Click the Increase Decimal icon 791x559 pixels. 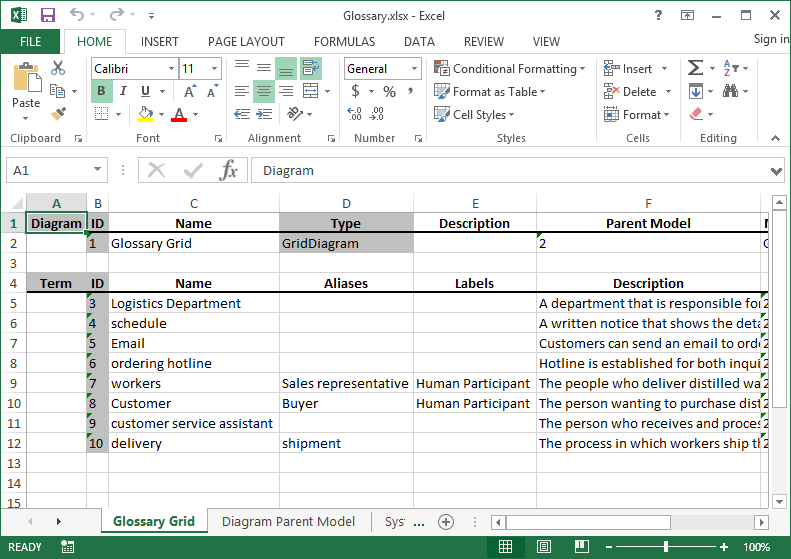point(355,114)
